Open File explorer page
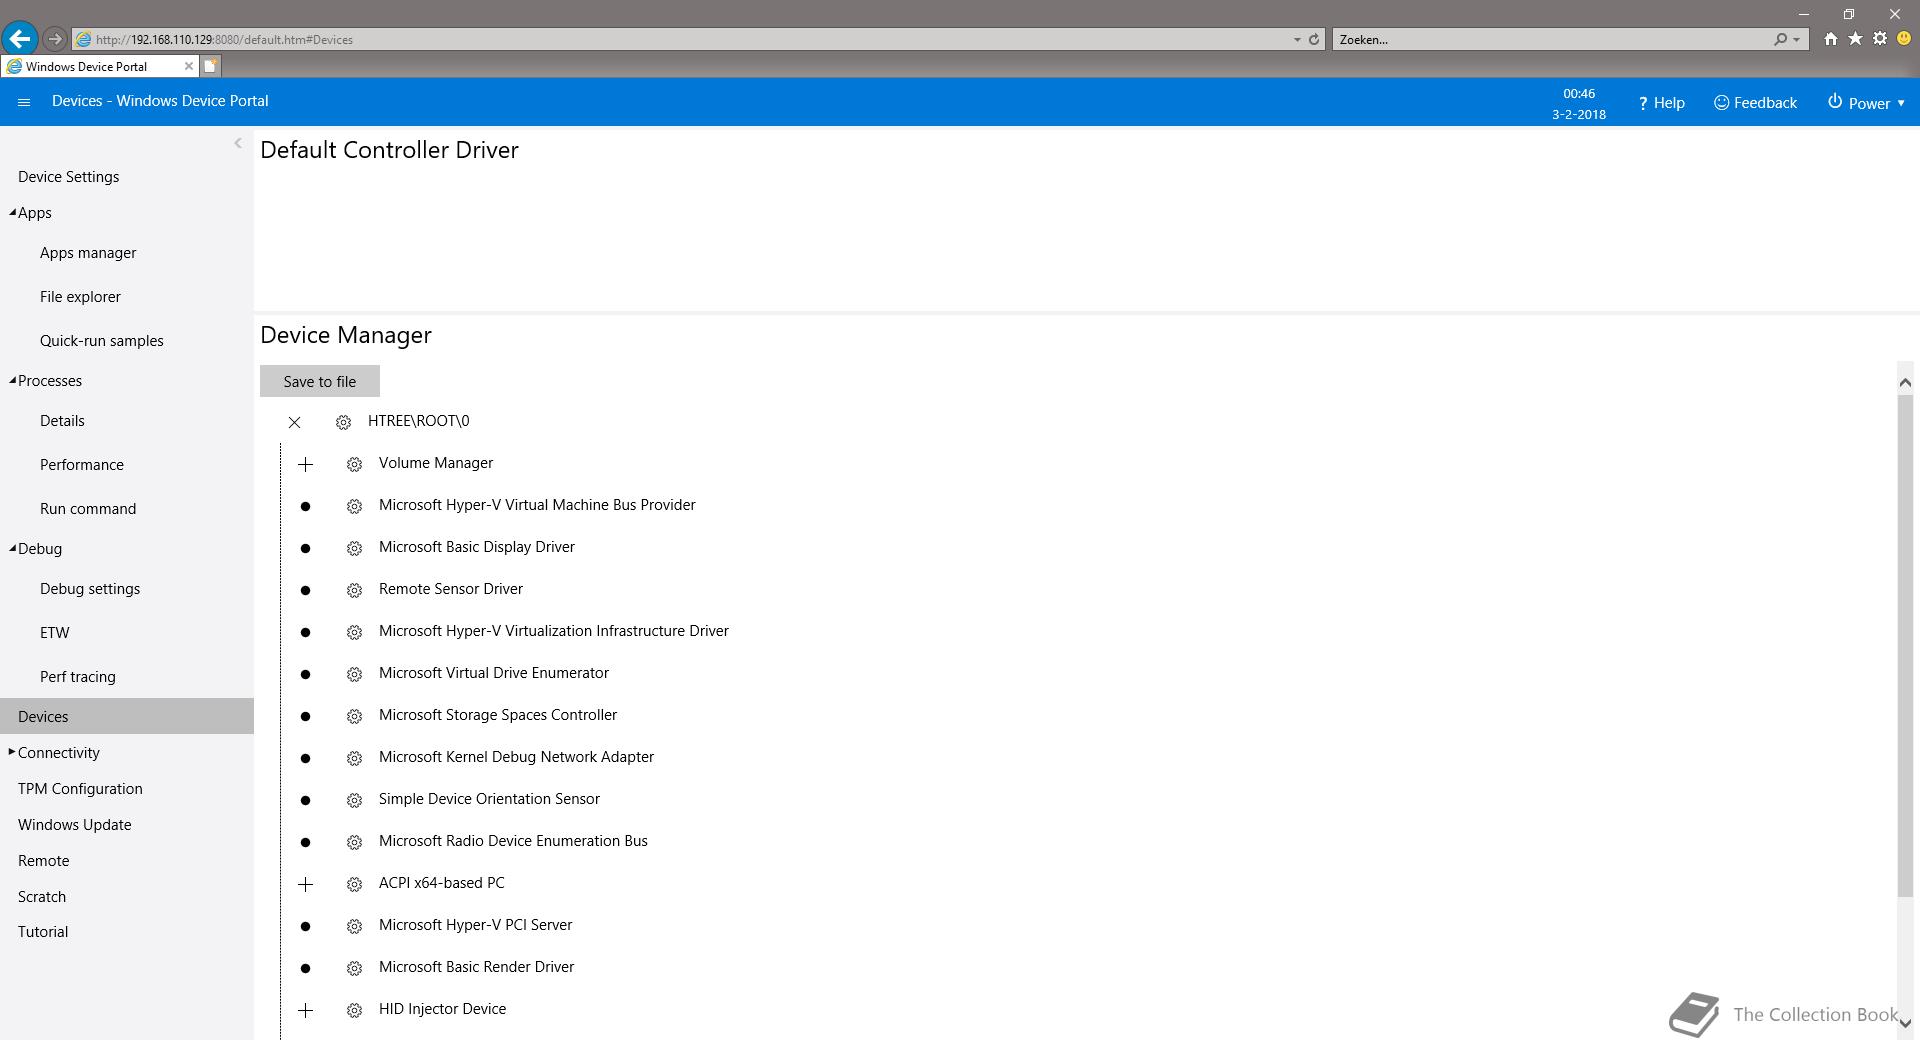This screenshot has width=1920, height=1040. 80,297
